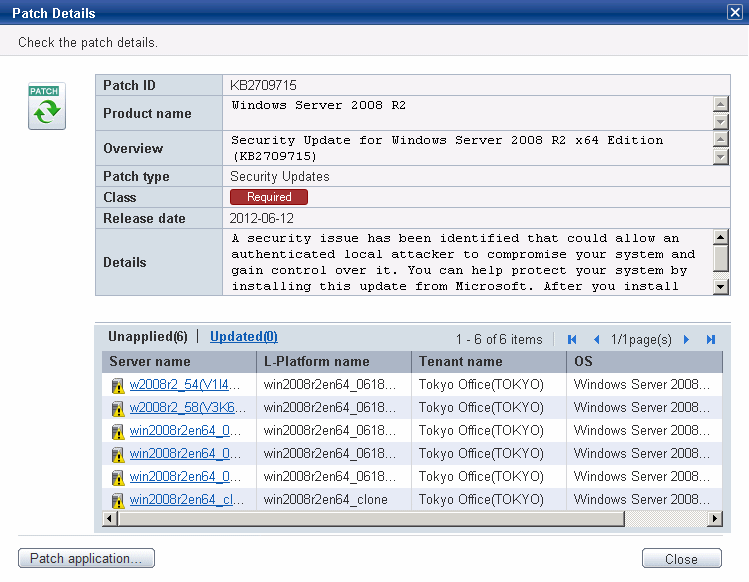Sort by OS column header
Image resolution: width=749 pixels, height=582 pixels.
(x=644, y=362)
